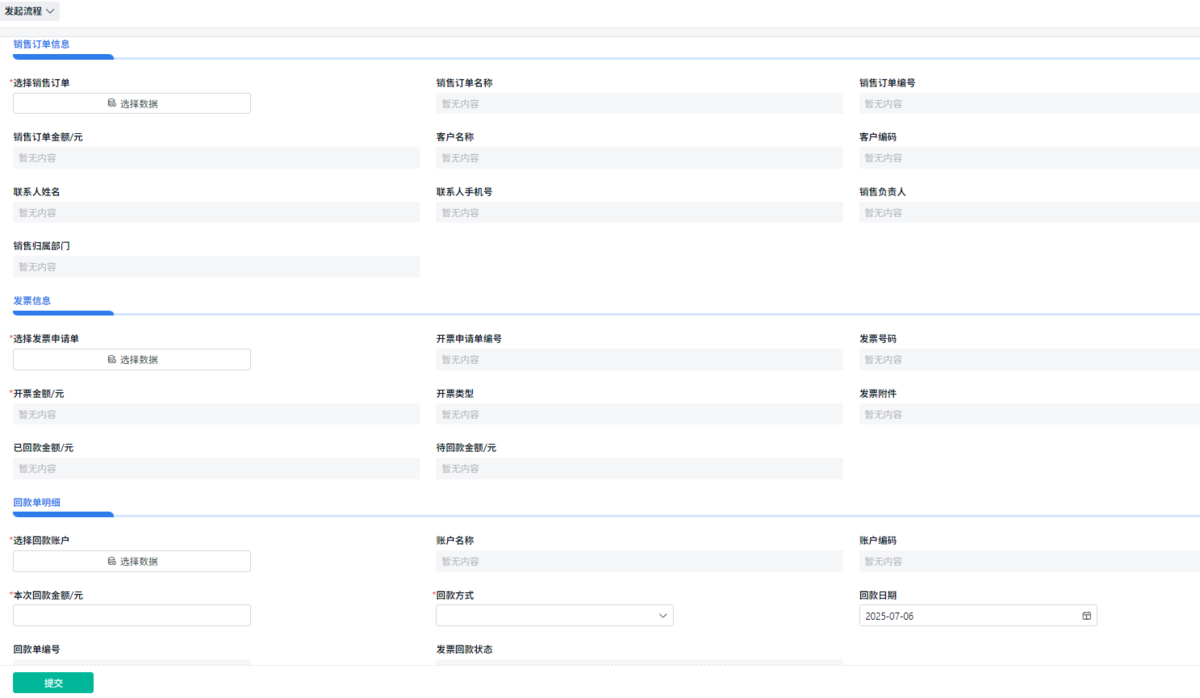This screenshot has height=698, width=1200.
Task: Select the 回款单明细 section tab
Action: tap(37, 502)
